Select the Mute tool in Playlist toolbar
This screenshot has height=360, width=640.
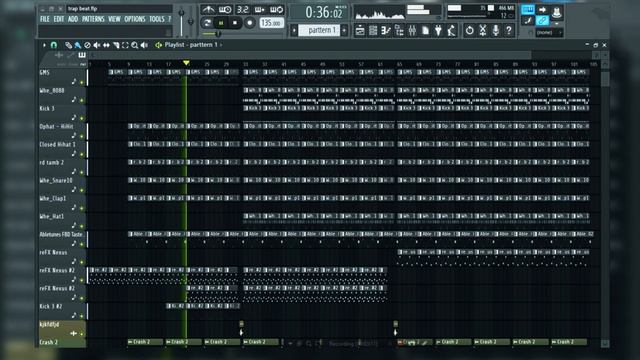click(x=97, y=45)
